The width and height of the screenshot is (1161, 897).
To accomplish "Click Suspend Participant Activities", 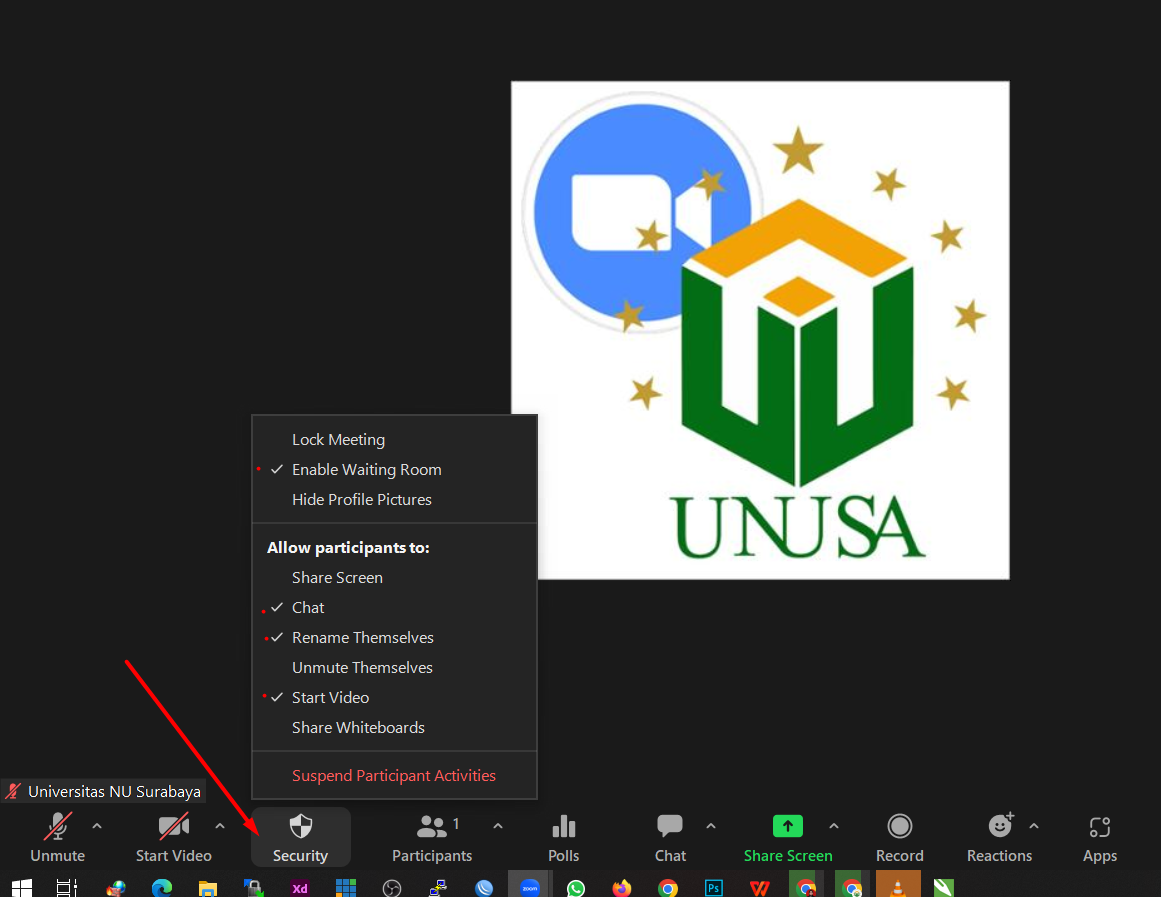I will (x=395, y=776).
